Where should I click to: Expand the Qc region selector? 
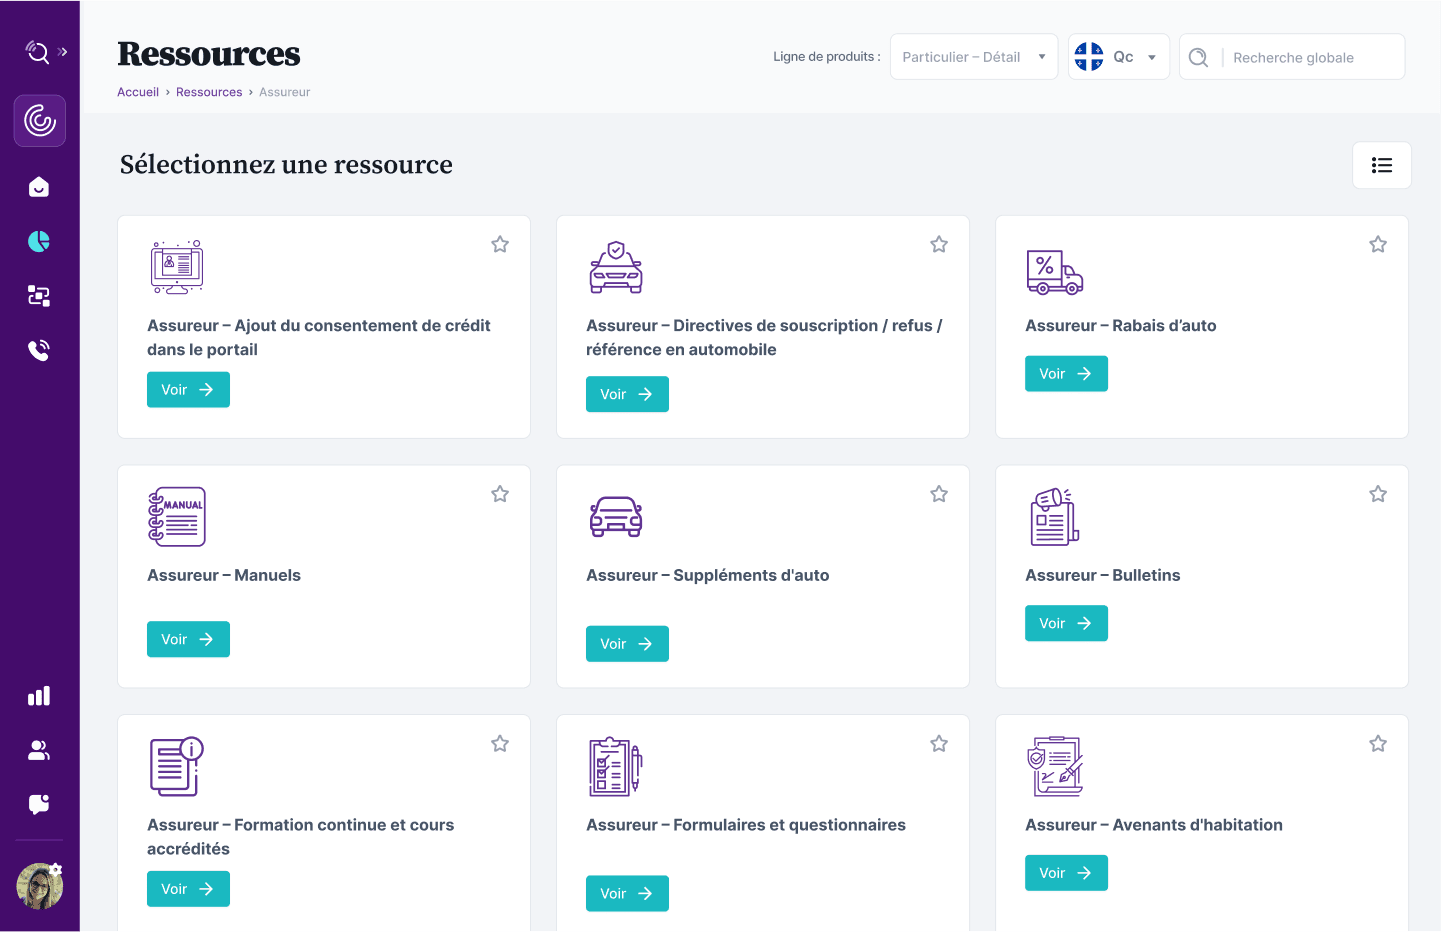coord(1118,57)
